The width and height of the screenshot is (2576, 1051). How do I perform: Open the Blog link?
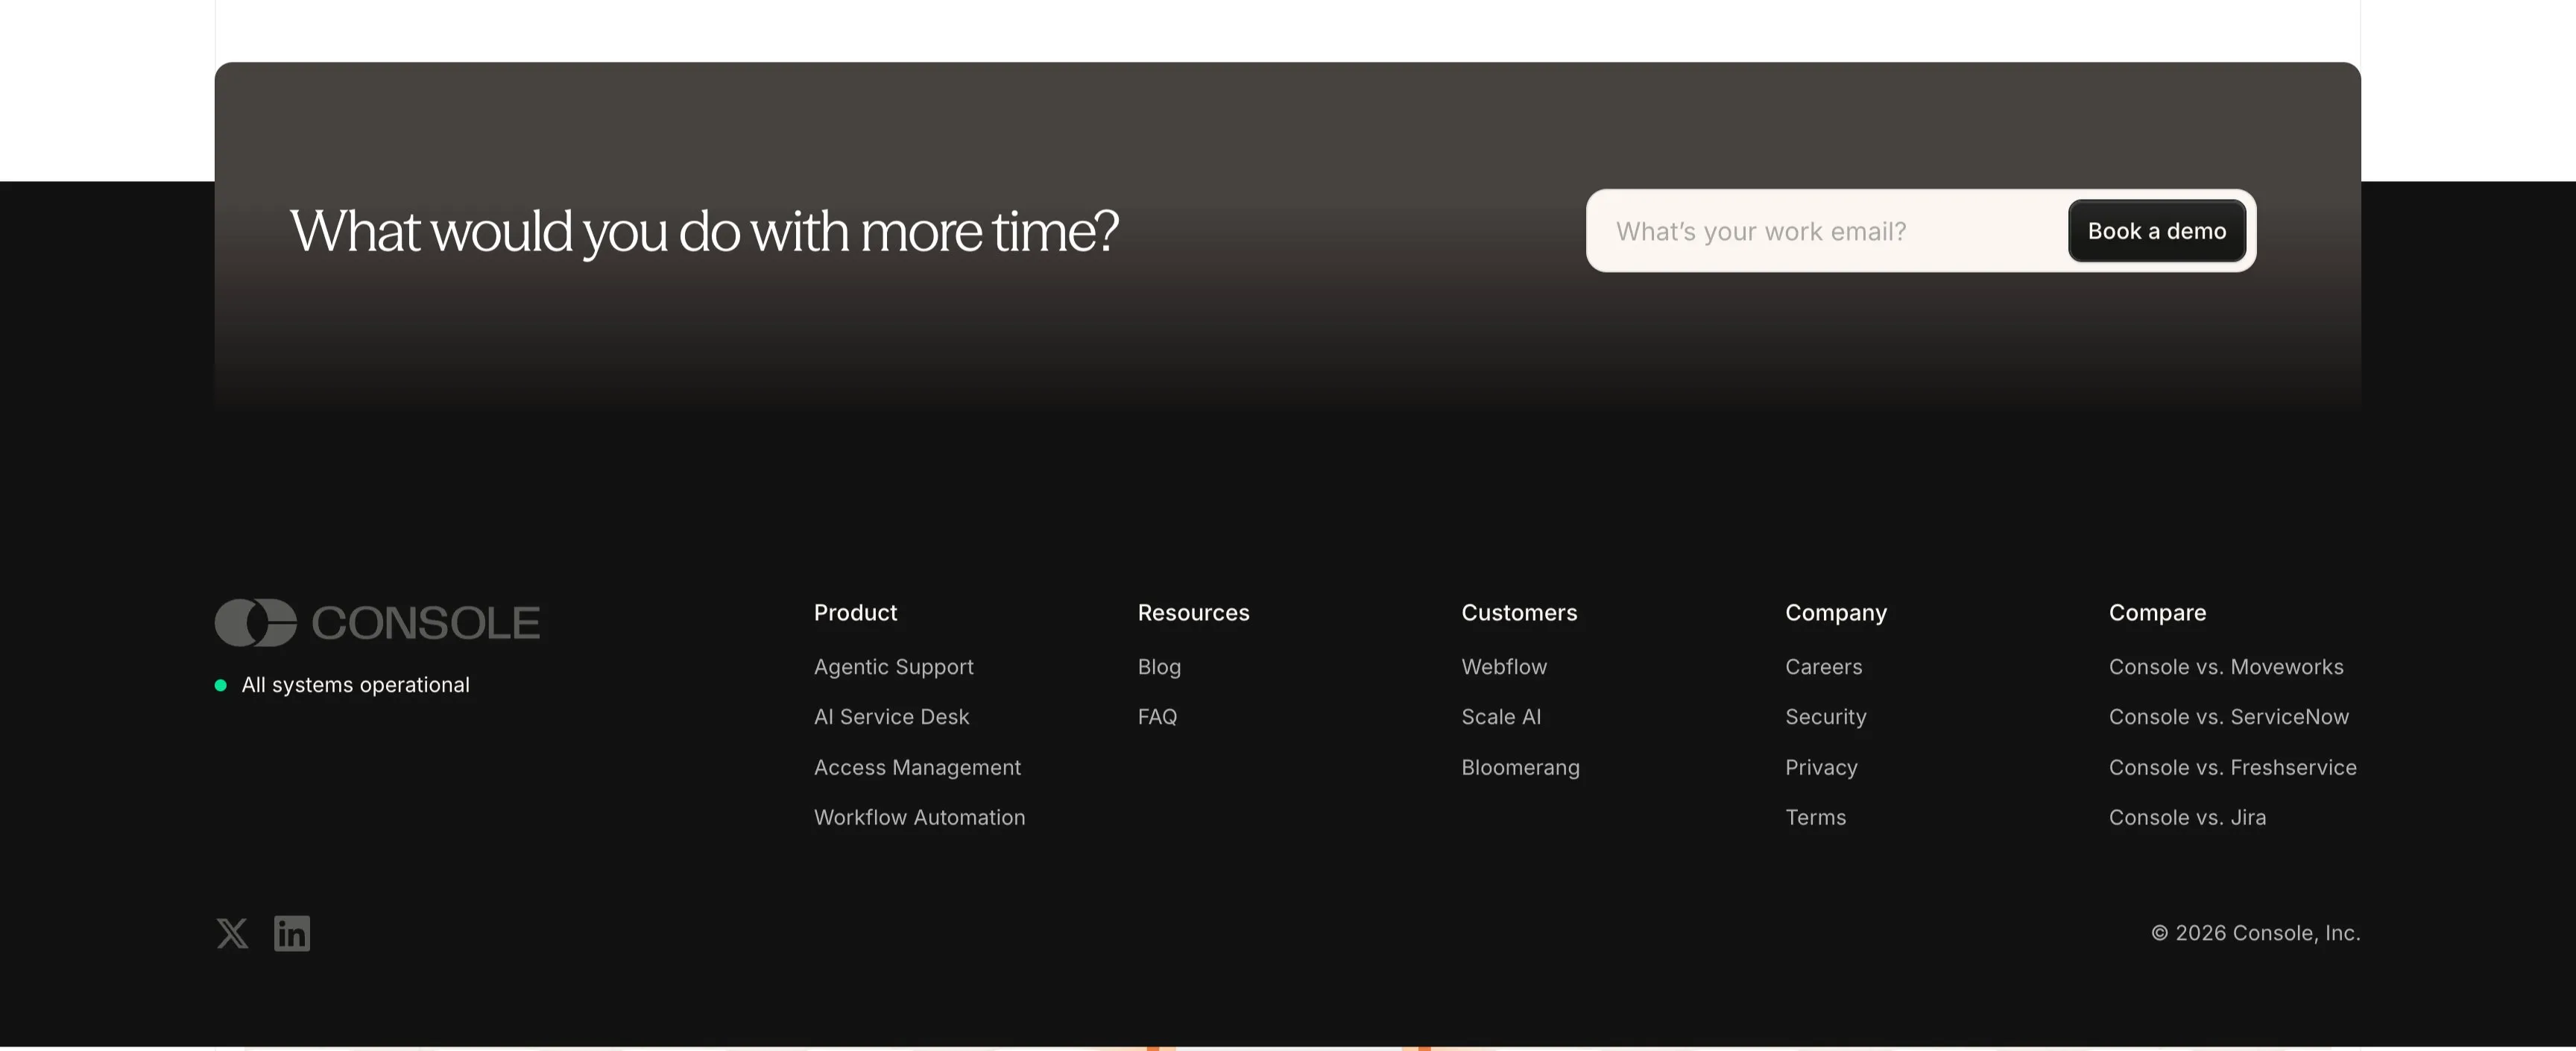pos(1159,667)
